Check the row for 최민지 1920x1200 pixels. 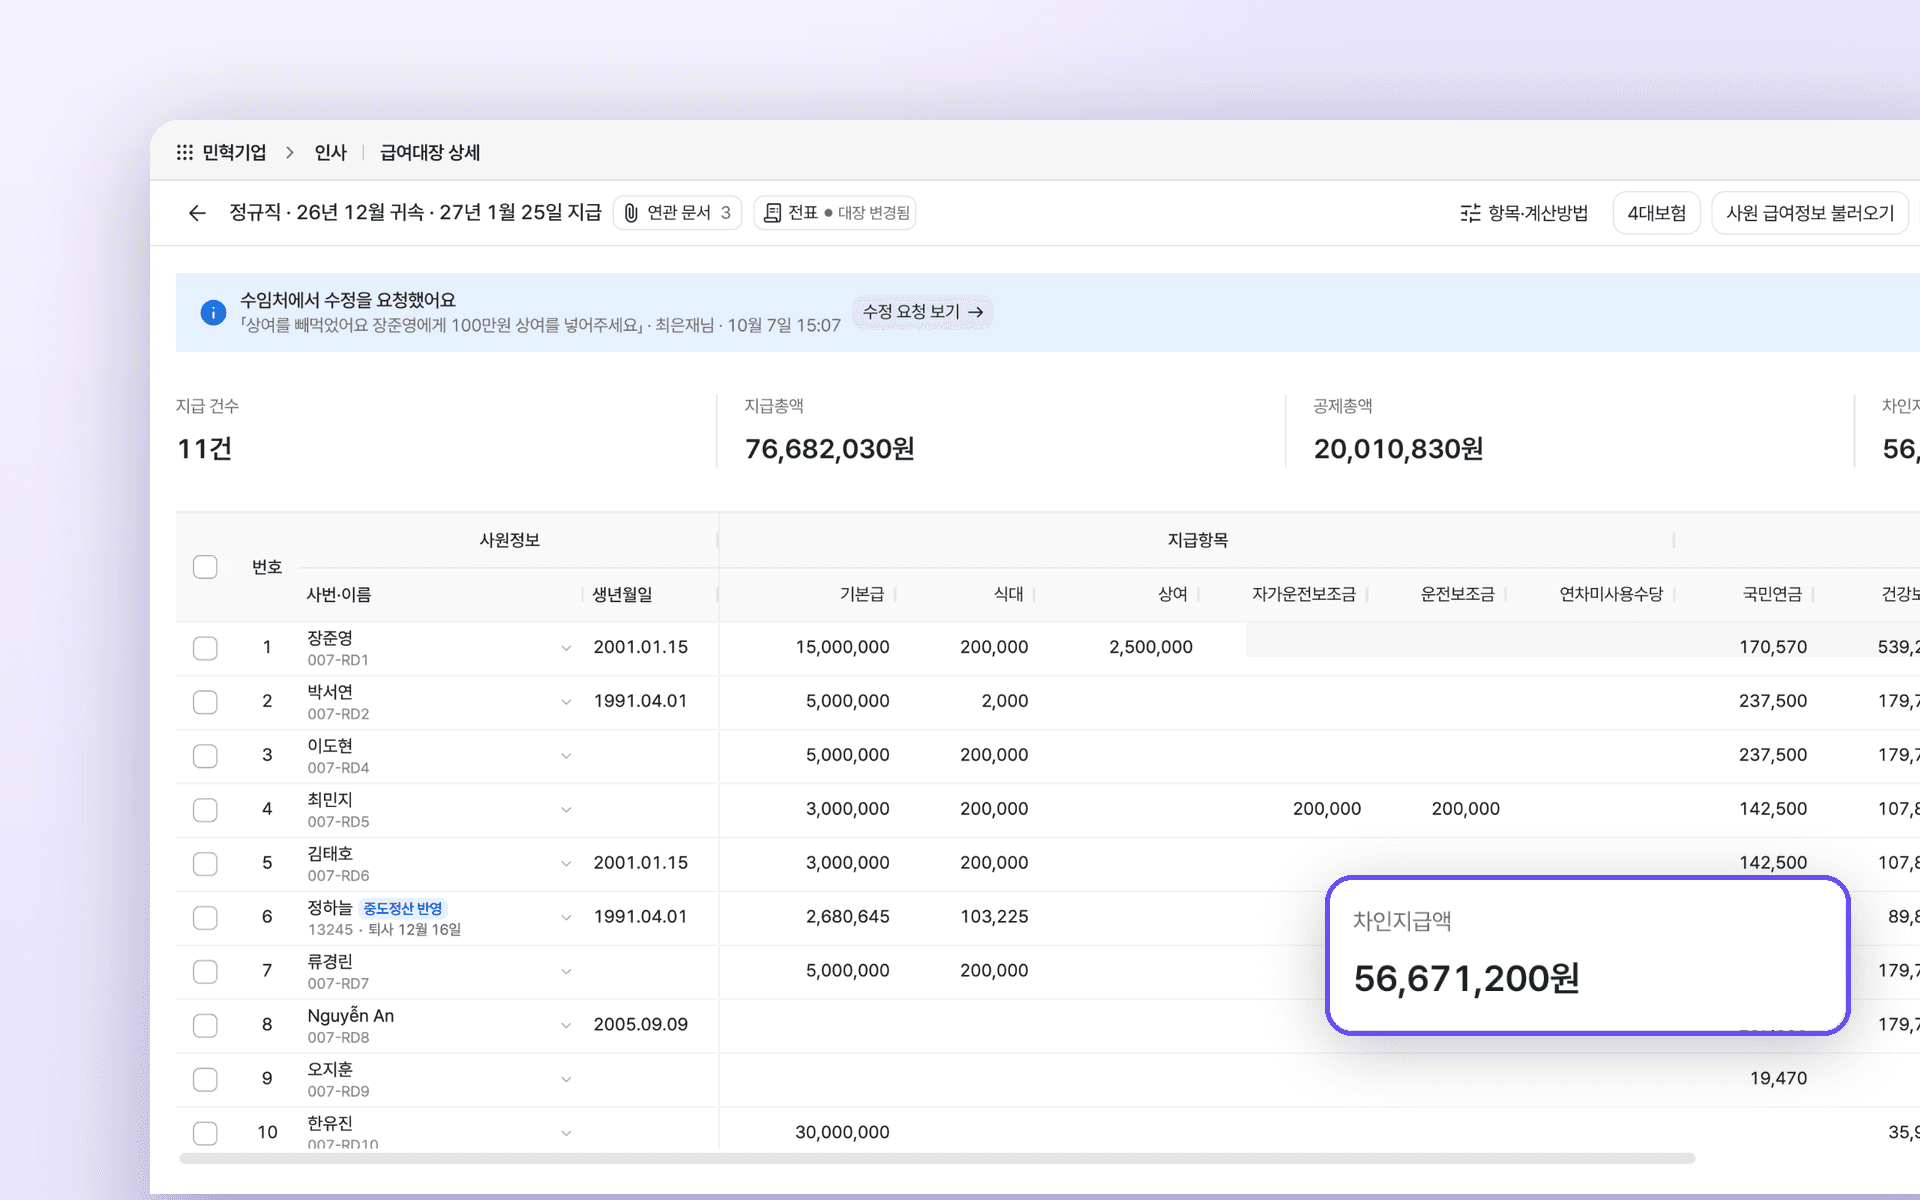point(205,810)
